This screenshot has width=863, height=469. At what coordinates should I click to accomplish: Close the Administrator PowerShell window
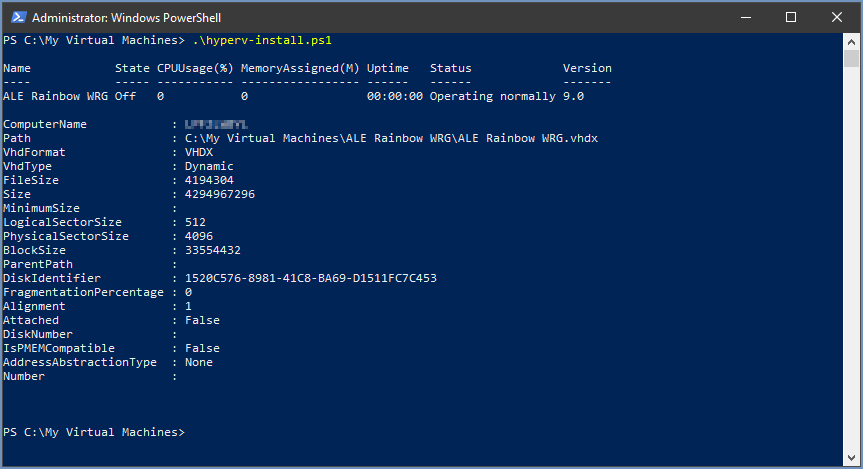(837, 18)
